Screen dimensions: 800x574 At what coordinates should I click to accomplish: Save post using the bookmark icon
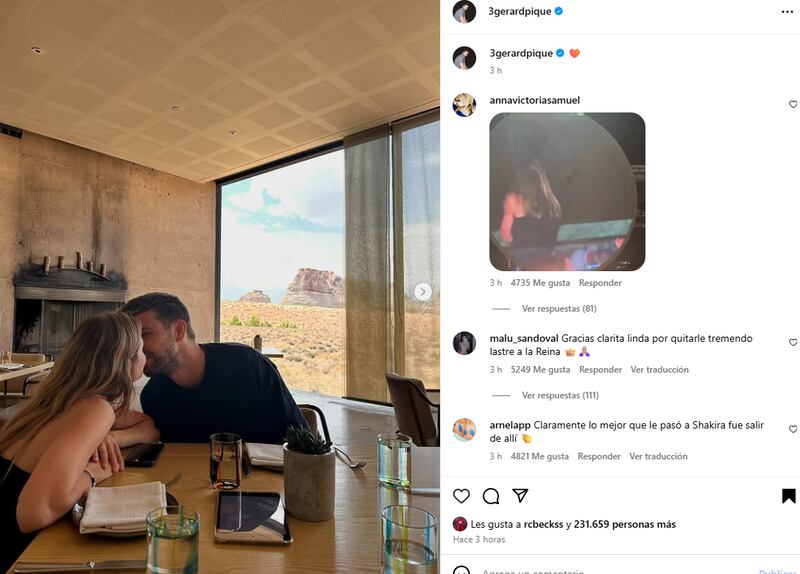788,495
